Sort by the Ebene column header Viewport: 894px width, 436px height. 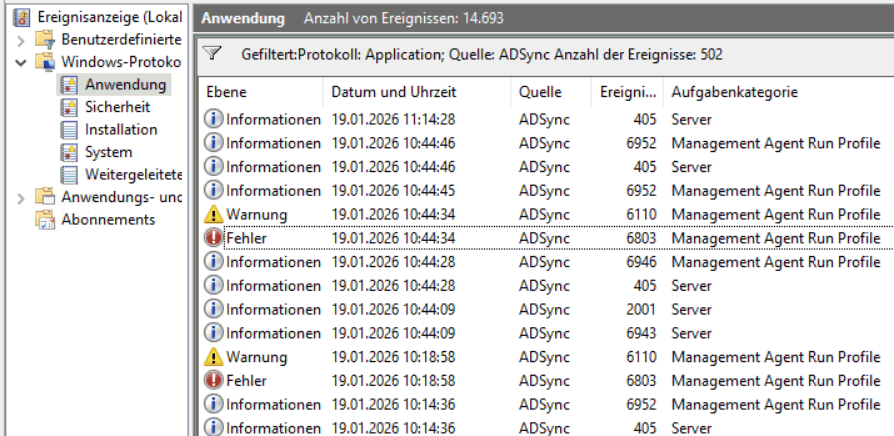(x=226, y=92)
